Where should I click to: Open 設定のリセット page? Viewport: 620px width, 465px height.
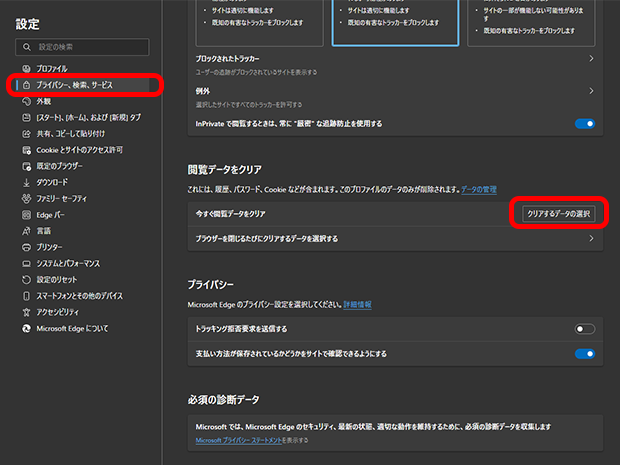(57, 280)
